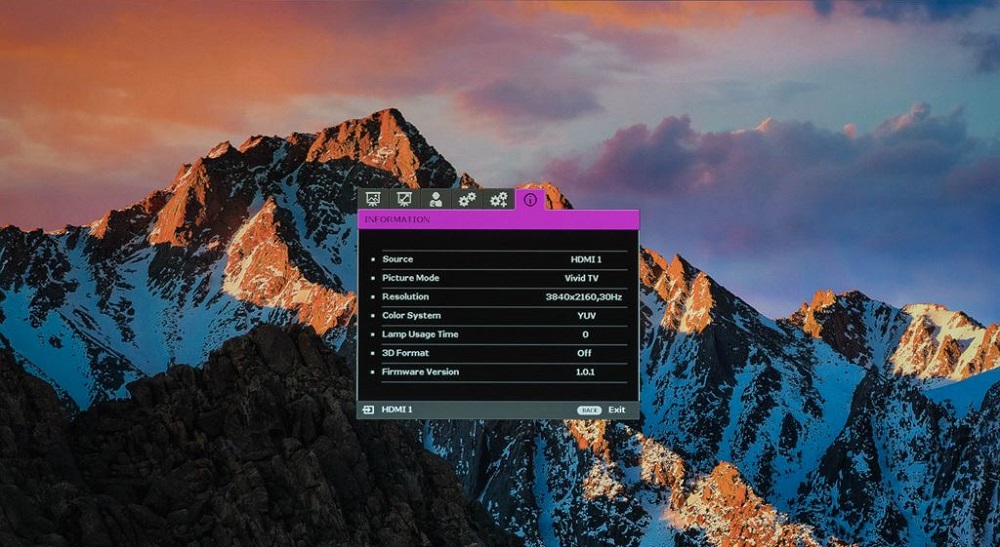Click the Exit label in the footer
This screenshot has height=547, width=1000.
click(616, 409)
